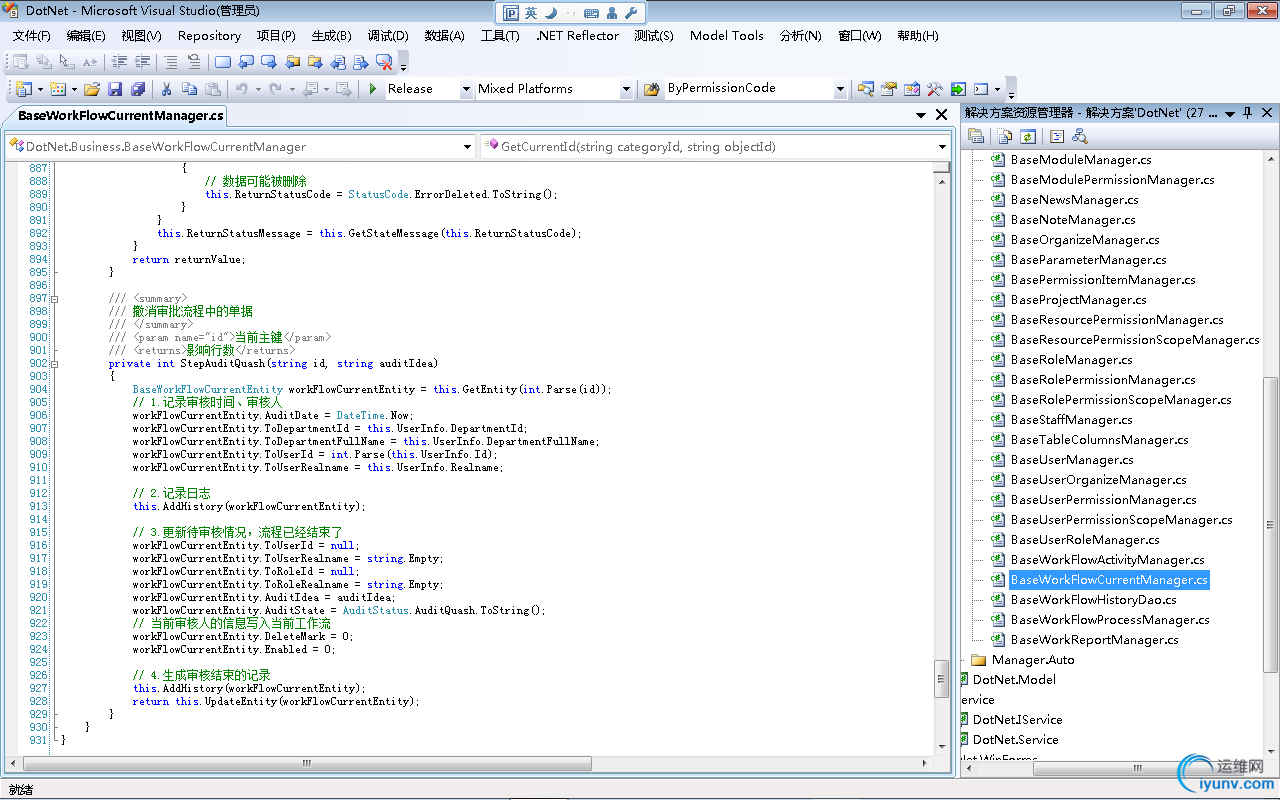The height and width of the screenshot is (800, 1280).
Task: Click the New Project toolbar icon
Action: coord(22,89)
